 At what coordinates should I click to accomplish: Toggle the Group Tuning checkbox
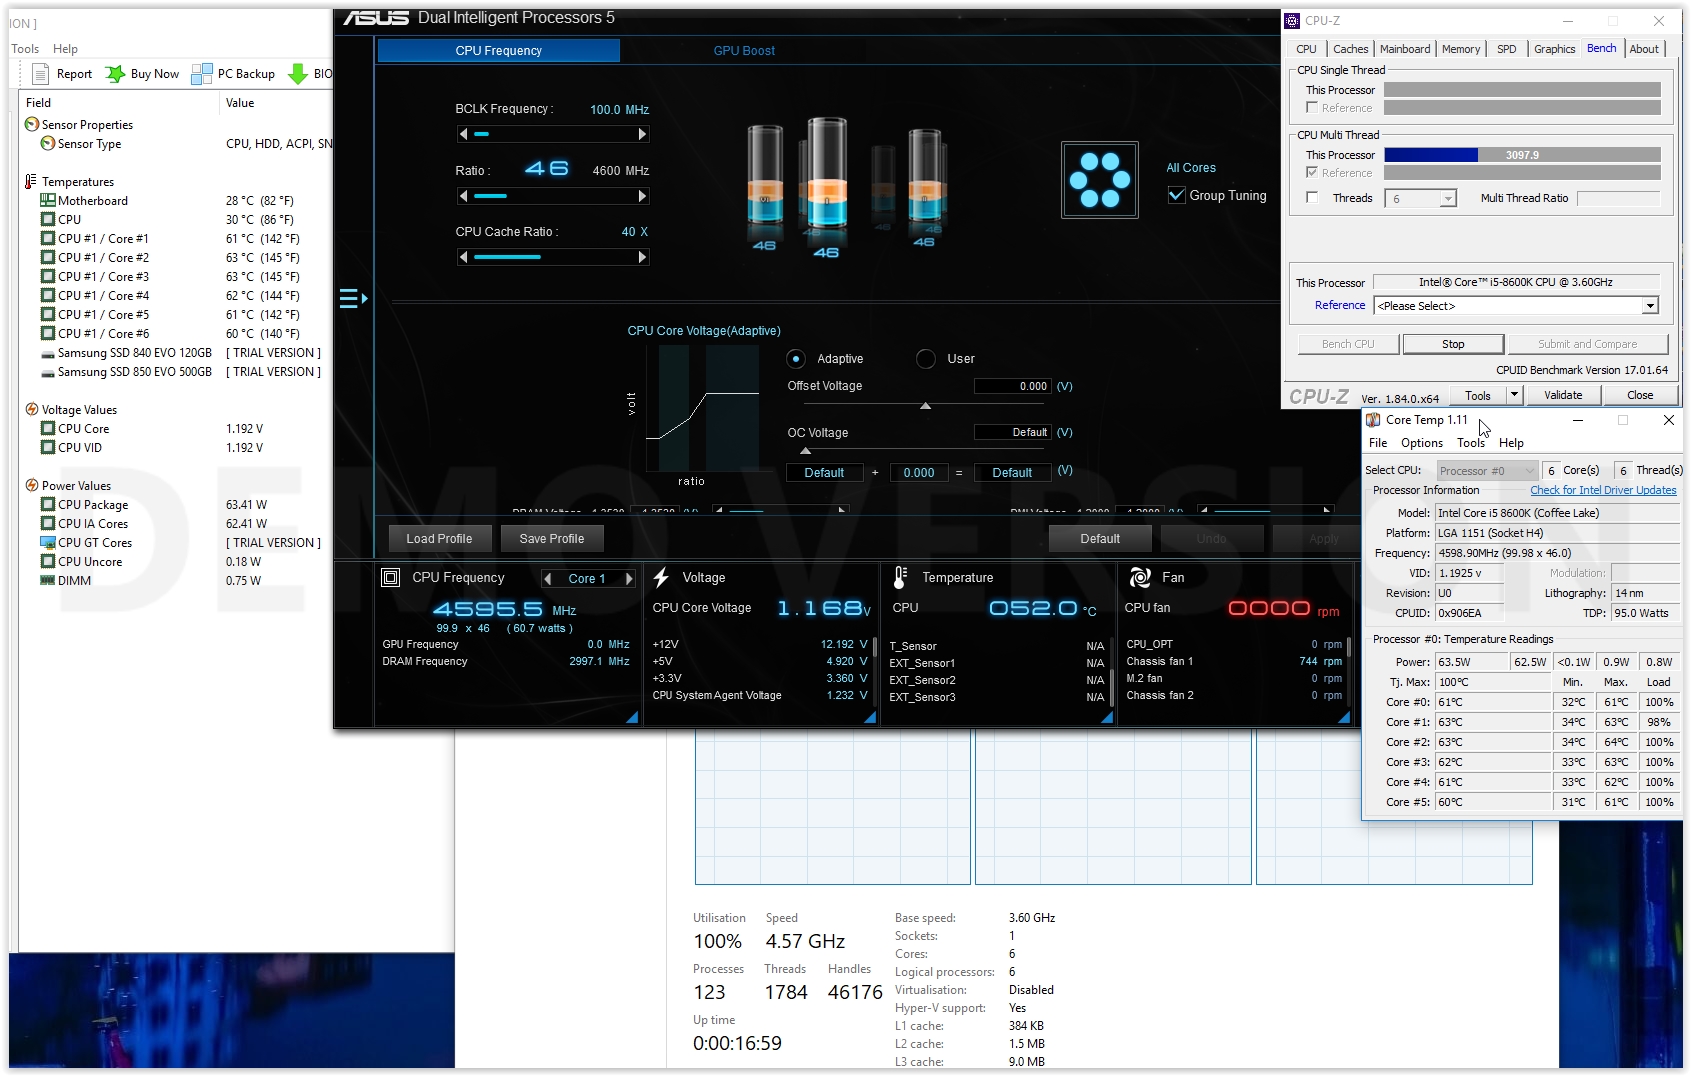1177,196
